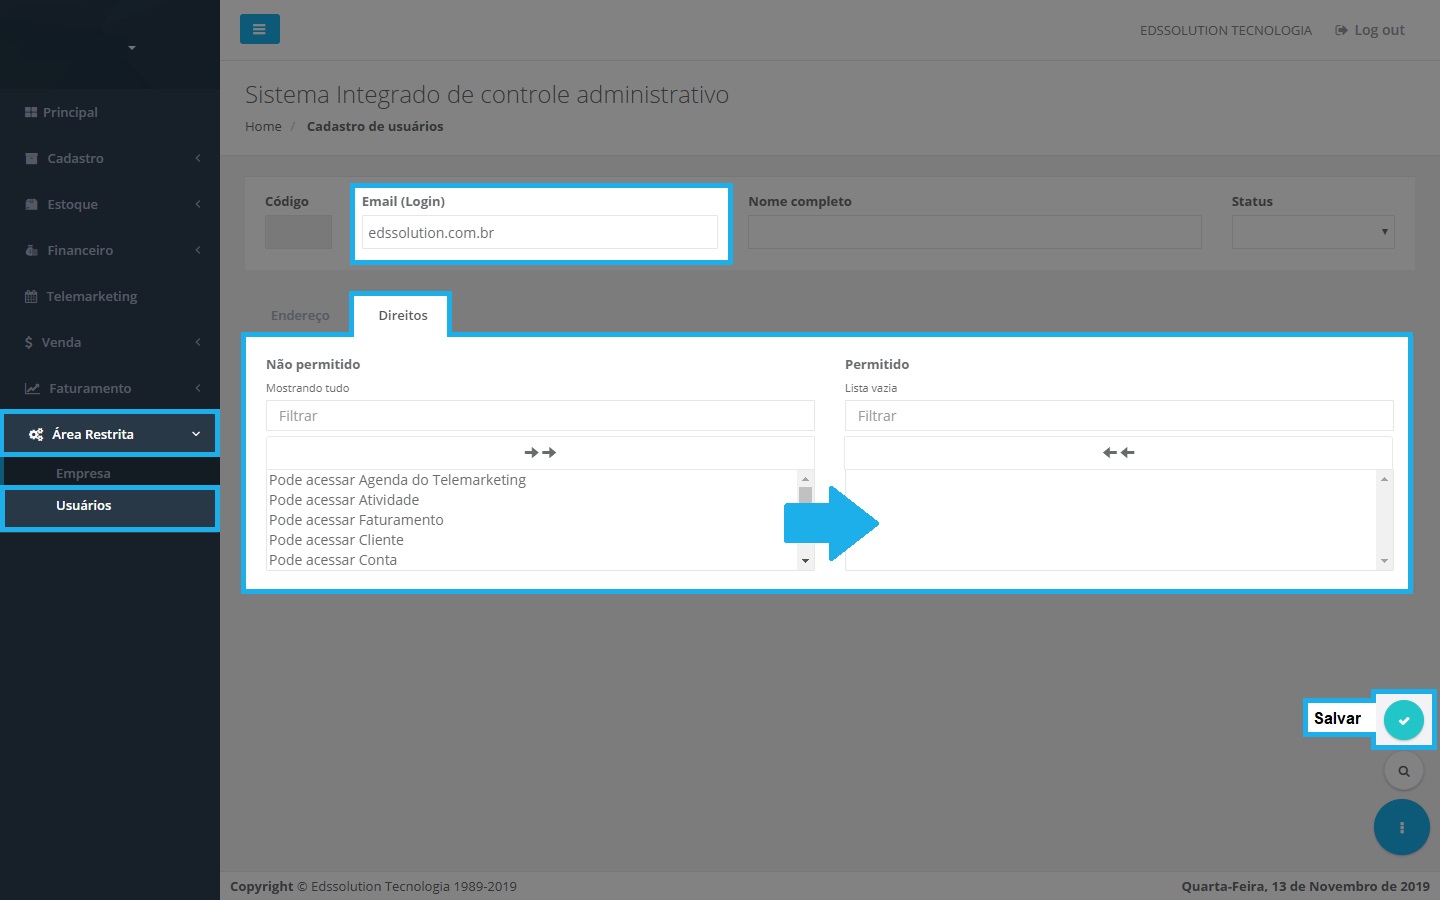Click Não permitido list scroll-up arrow

tap(805, 479)
